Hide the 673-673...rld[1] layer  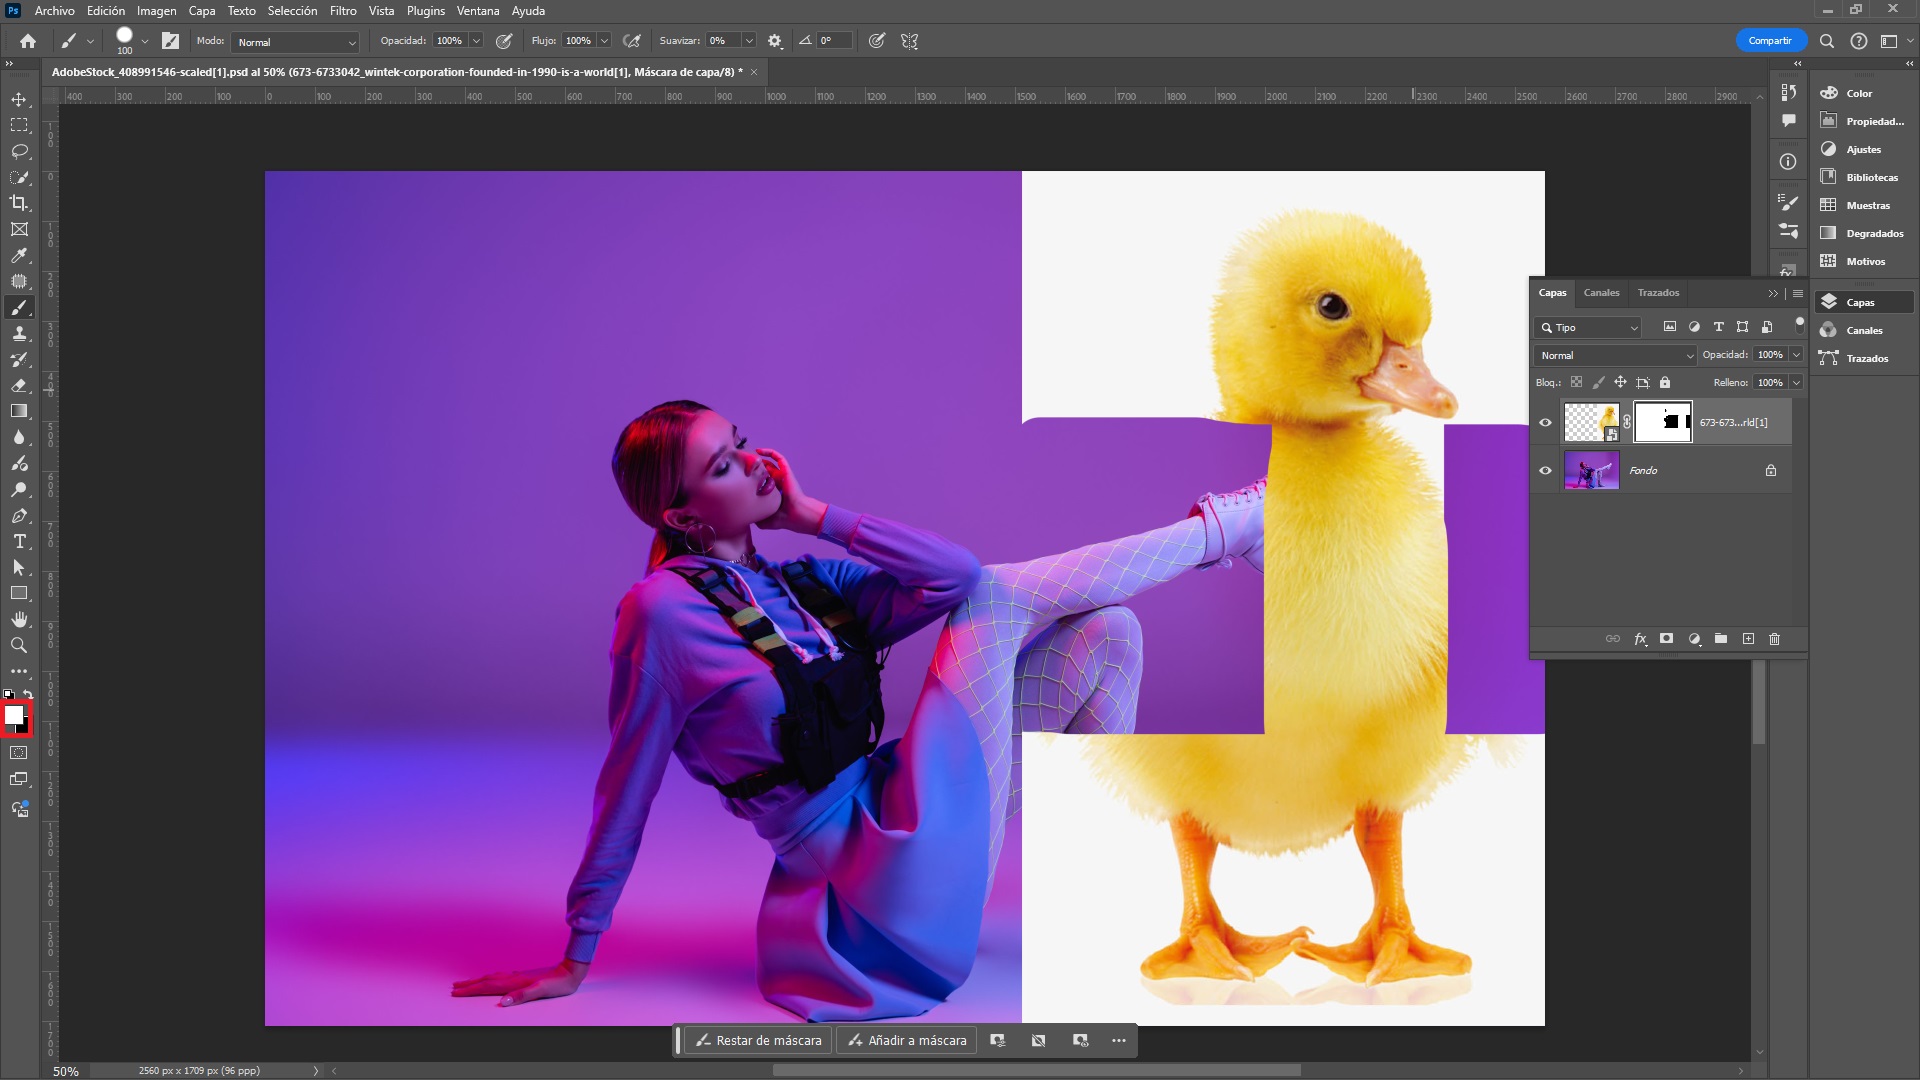[1545, 423]
